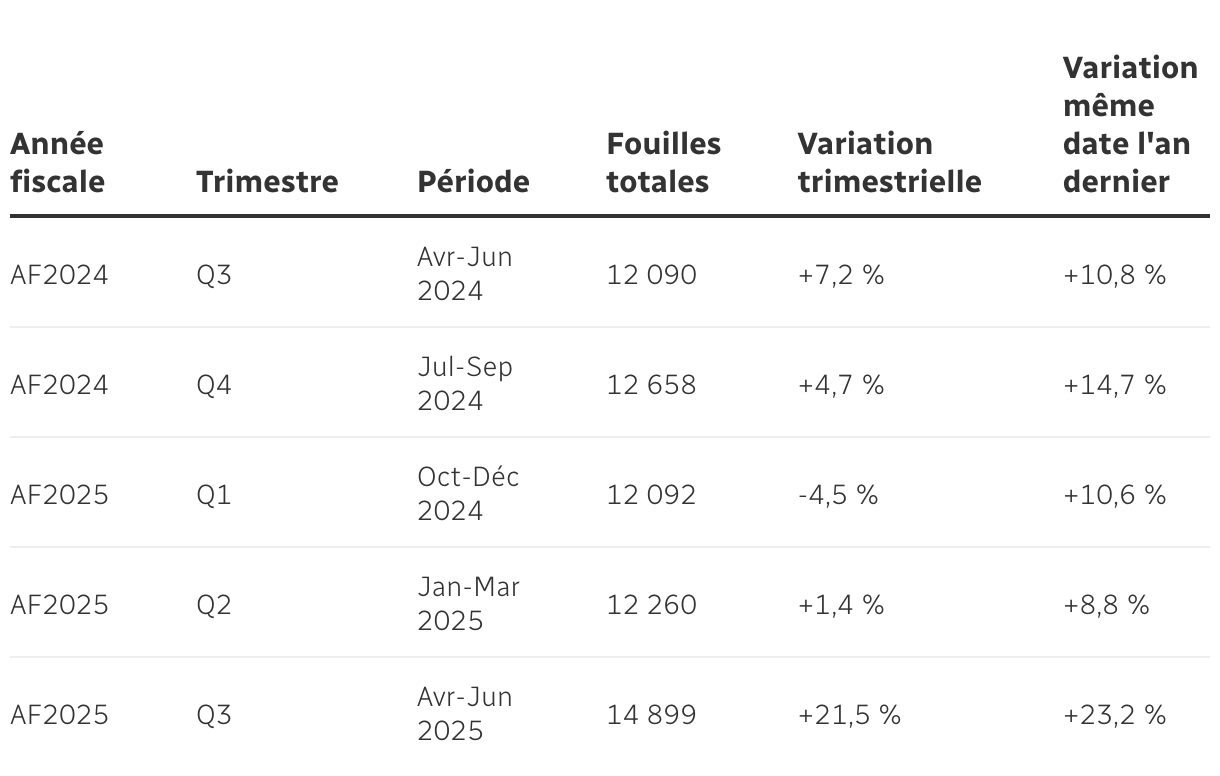Select the Q1 quarter cell
This screenshot has width=1220, height=776.
click(214, 495)
